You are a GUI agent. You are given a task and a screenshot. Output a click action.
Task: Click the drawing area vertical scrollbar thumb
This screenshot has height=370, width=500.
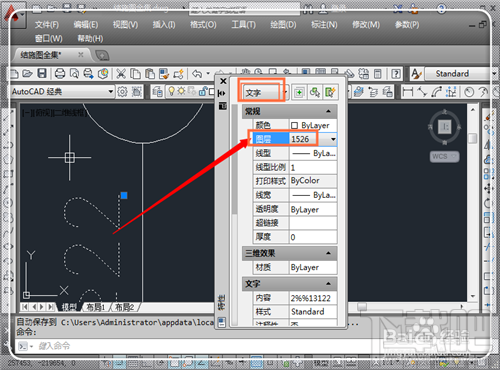pos(472,138)
